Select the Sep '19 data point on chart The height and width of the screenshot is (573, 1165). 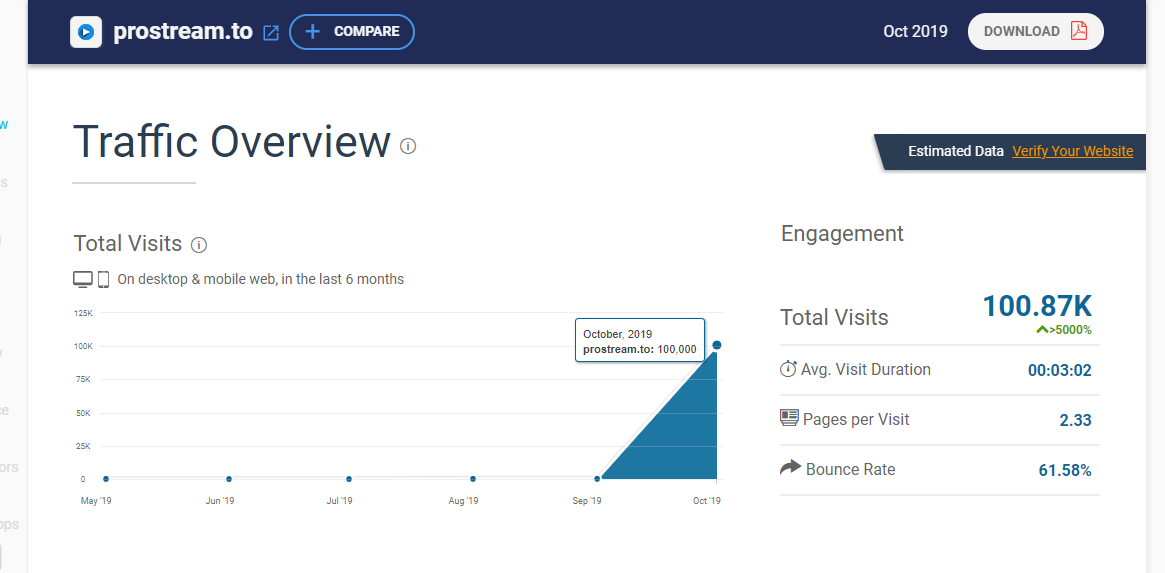(597, 479)
